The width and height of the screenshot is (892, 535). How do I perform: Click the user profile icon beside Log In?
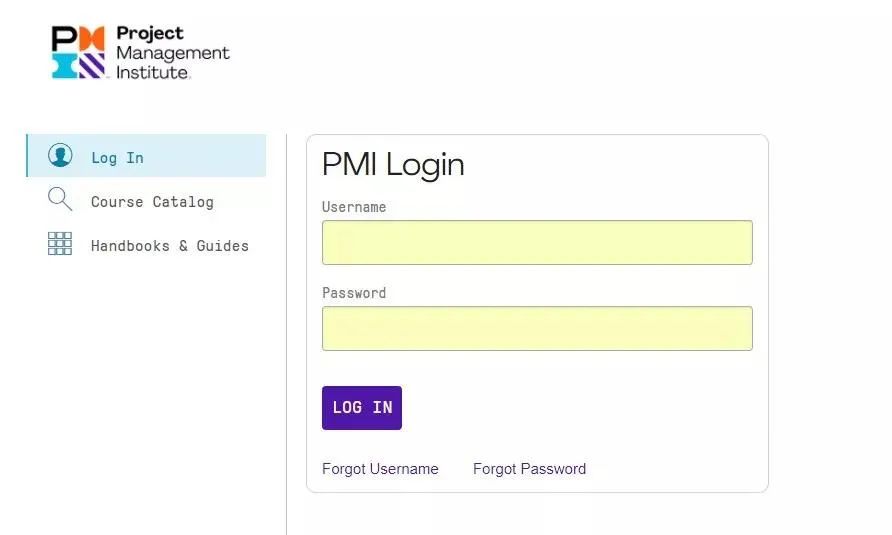click(x=60, y=155)
